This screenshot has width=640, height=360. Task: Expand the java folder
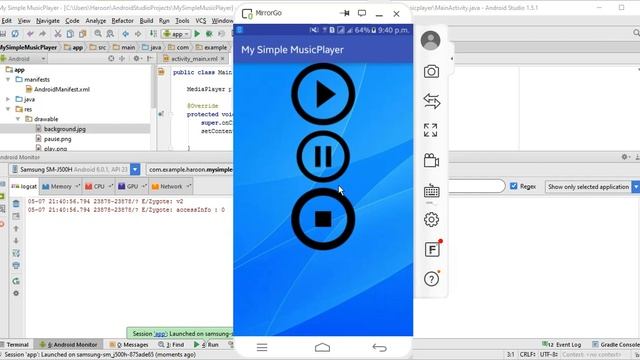point(8,99)
